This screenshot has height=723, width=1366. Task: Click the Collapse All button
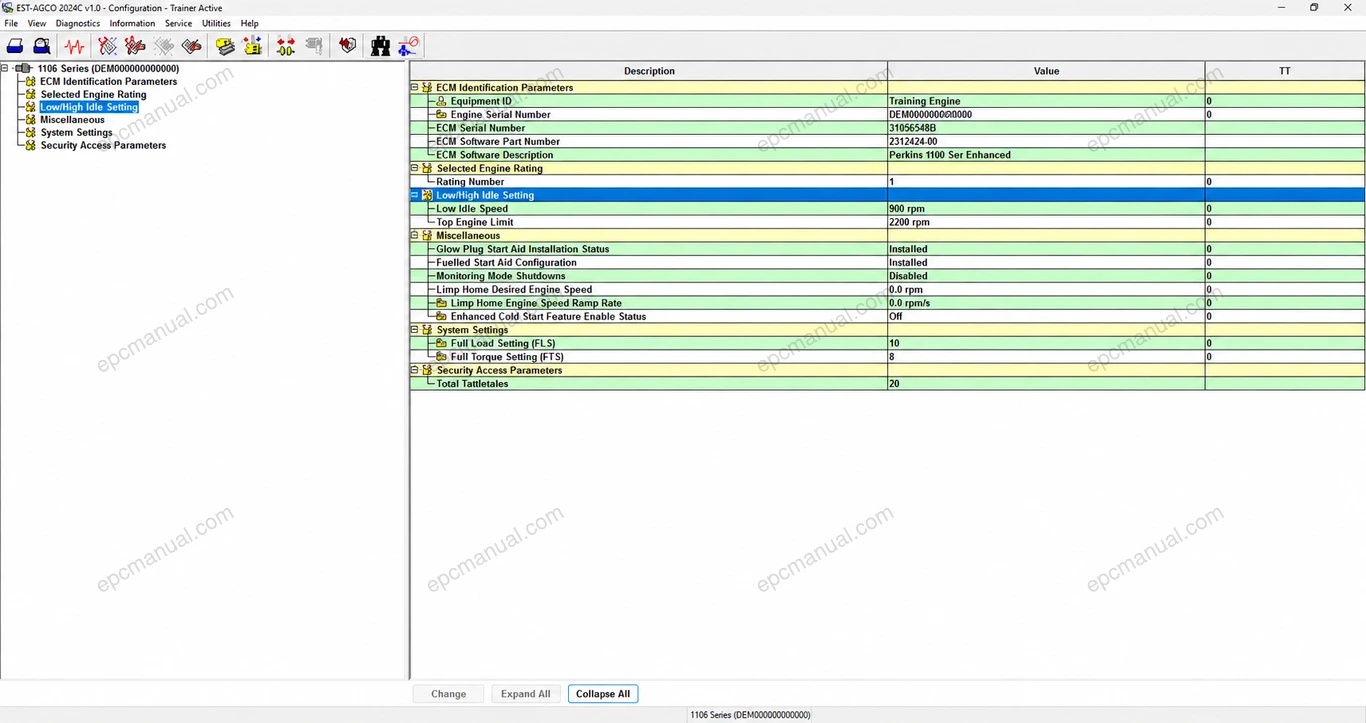click(603, 694)
